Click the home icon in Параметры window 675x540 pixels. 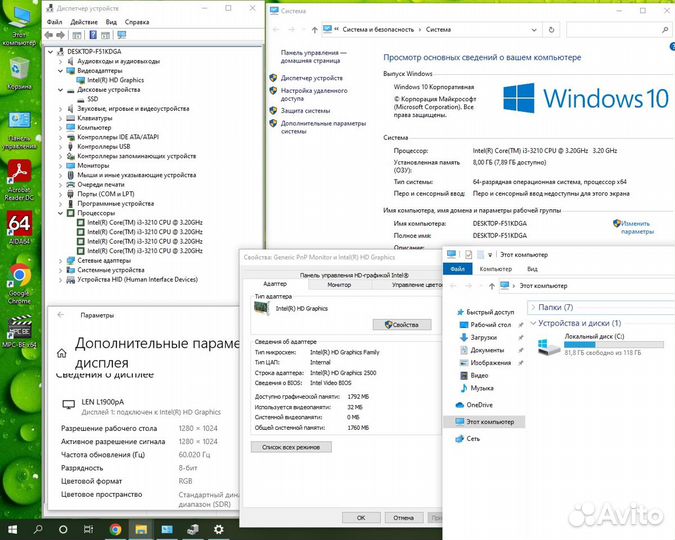62,353
